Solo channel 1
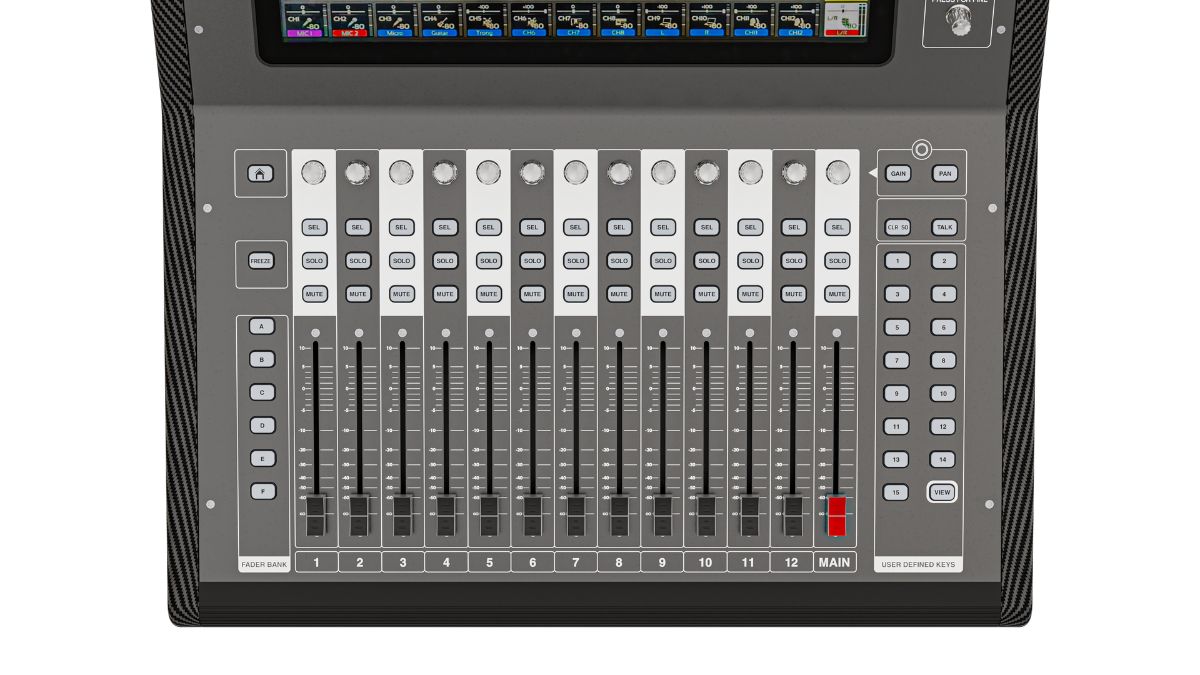Screen dimensions: 1200x675 (x=314, y=261)
